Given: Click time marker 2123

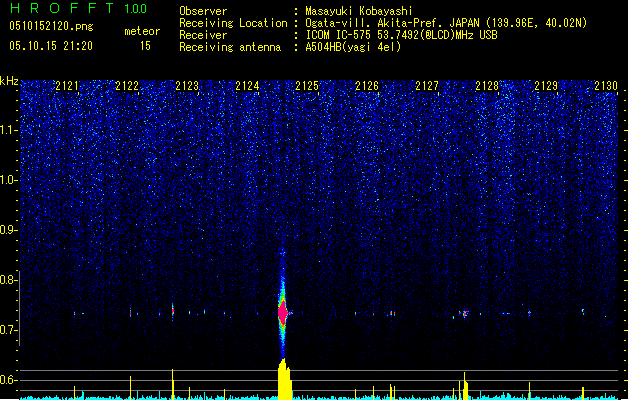Looking at the screenshot, I should coord(187,86).
